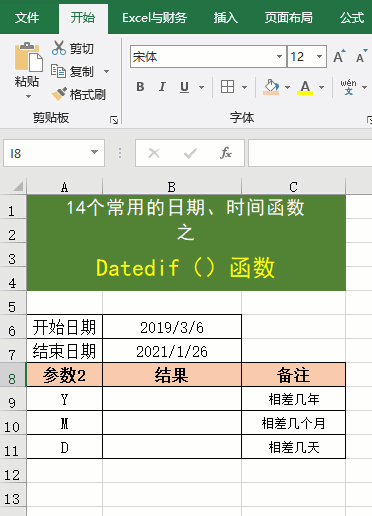Image resolution: width=372 pixels, height=516 pixels.
Task: Expand the underline style dropdown
Action: click(201, 87)
